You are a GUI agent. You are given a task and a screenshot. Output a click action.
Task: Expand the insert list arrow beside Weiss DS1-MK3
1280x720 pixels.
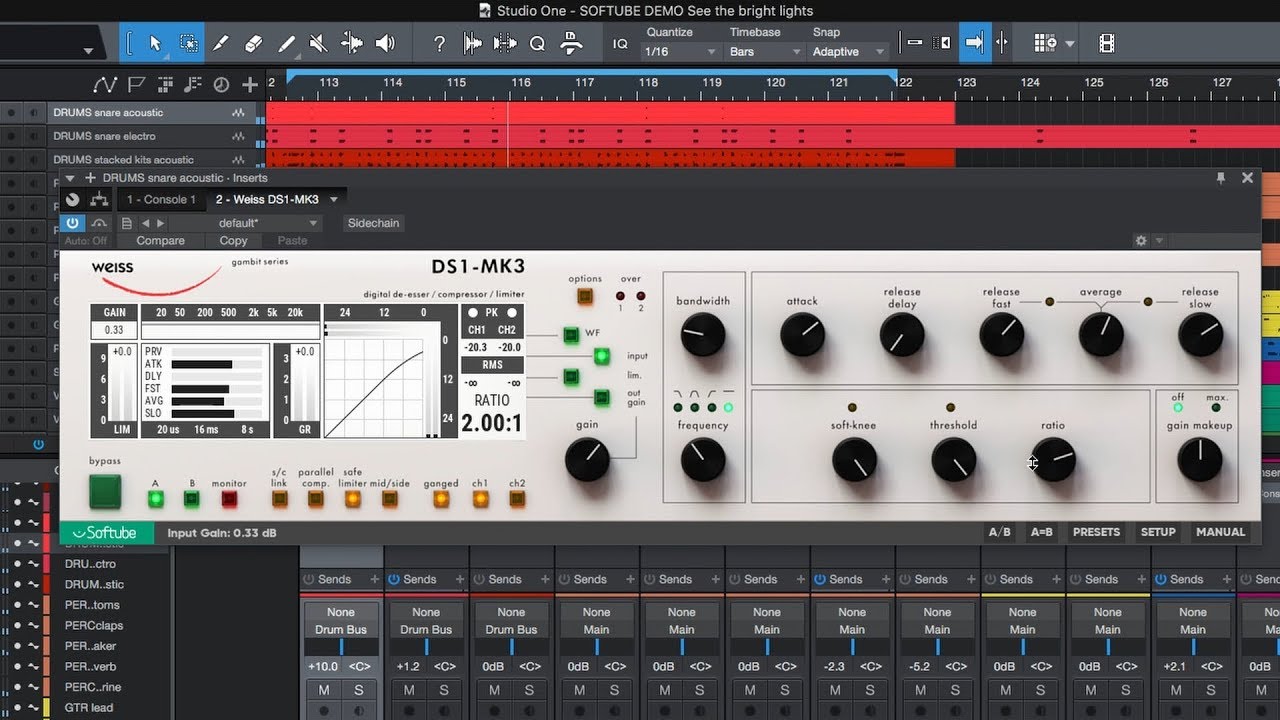click(x=335, y=200)
